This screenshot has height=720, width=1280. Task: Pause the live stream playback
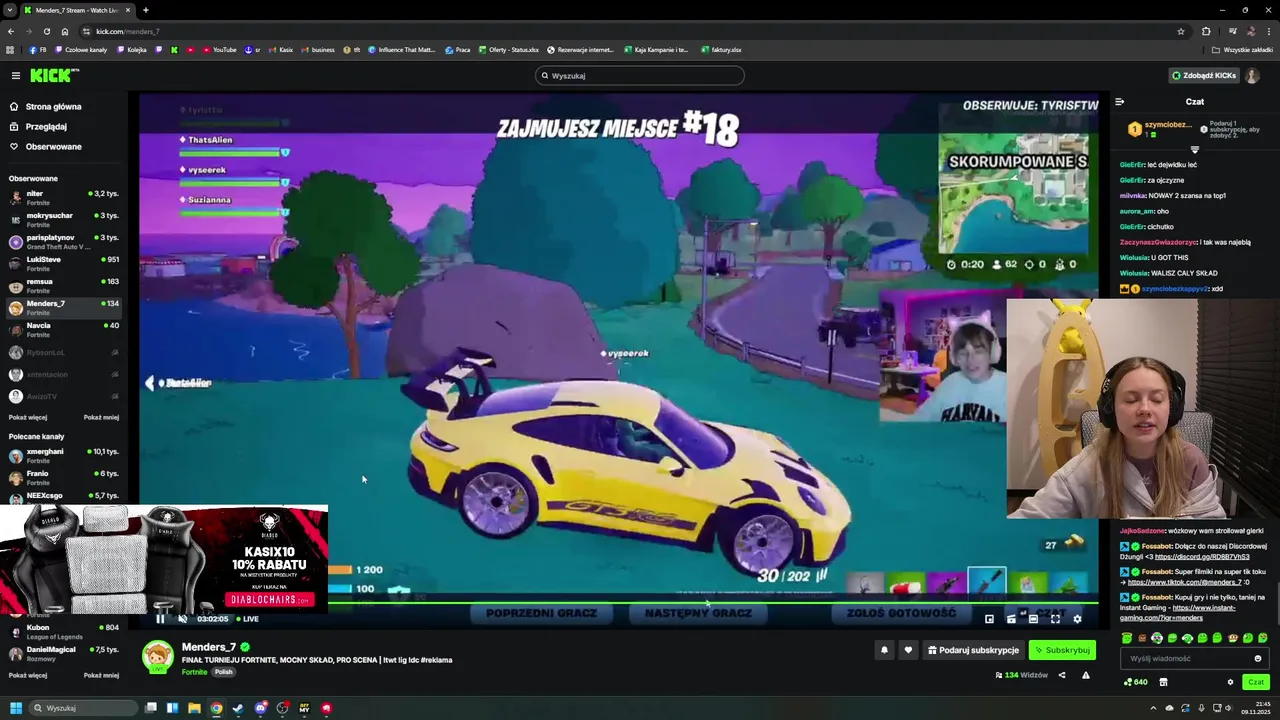pos(160,619)
